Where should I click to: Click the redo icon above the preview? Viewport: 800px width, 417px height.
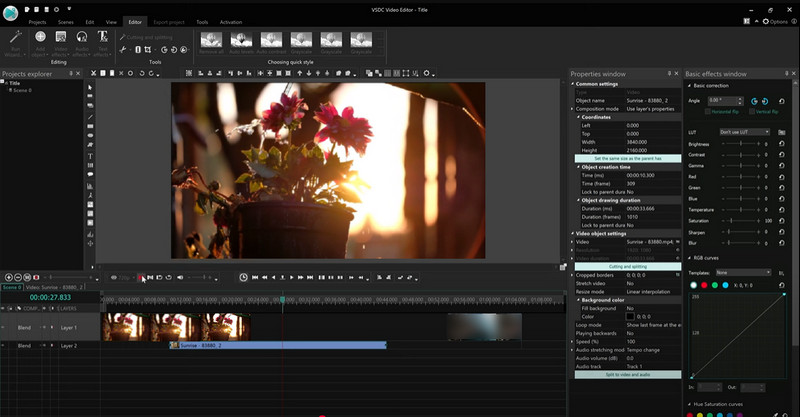pyautogui.click(x=151, y=73)
